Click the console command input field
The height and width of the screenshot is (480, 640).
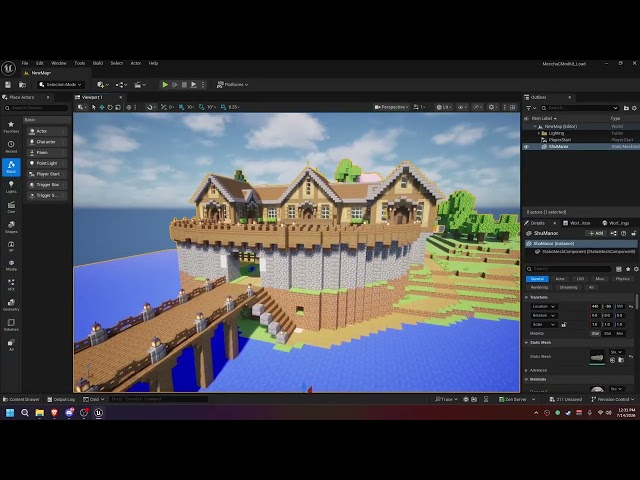point(158,399)
